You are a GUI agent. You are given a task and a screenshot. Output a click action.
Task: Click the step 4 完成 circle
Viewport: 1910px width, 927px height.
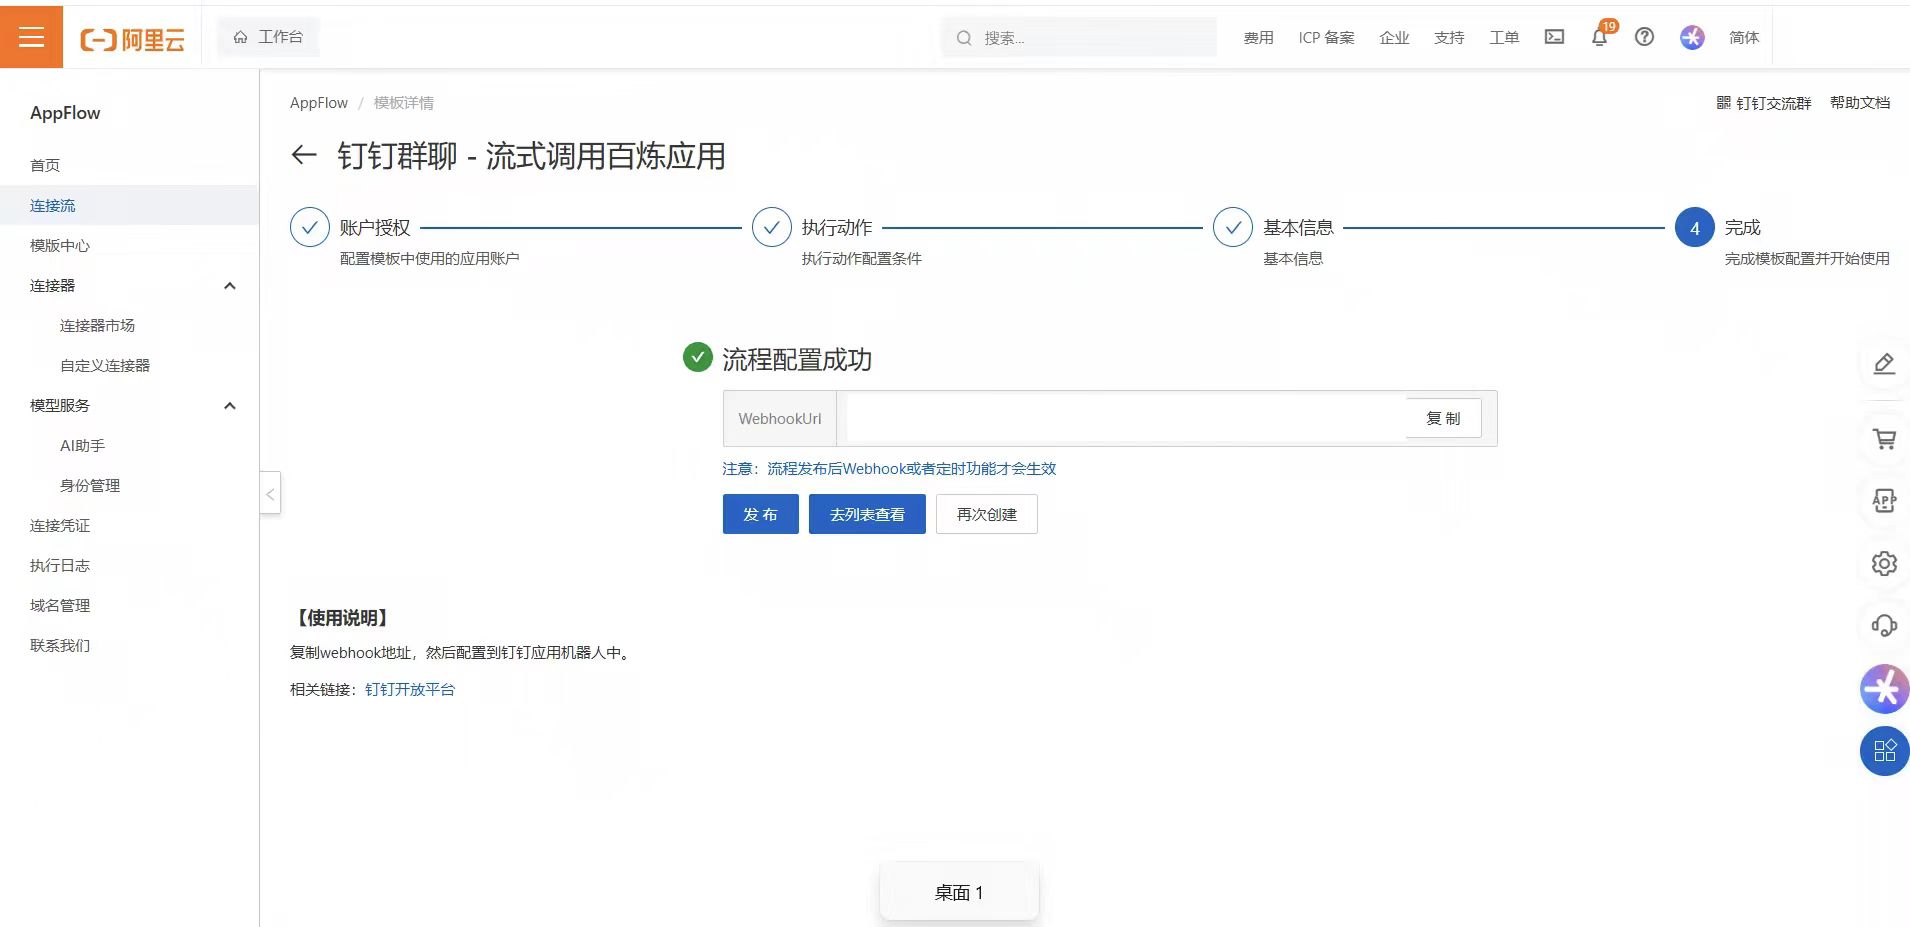[x=1695, y=228]
